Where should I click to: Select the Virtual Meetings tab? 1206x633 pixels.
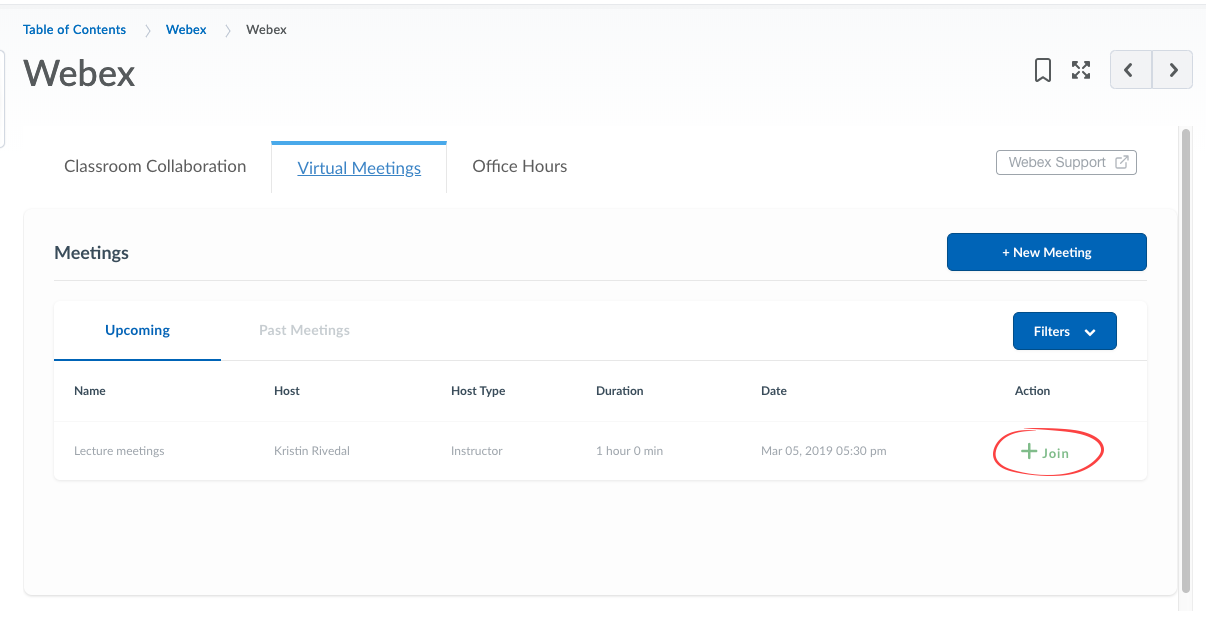coord(359,168)
